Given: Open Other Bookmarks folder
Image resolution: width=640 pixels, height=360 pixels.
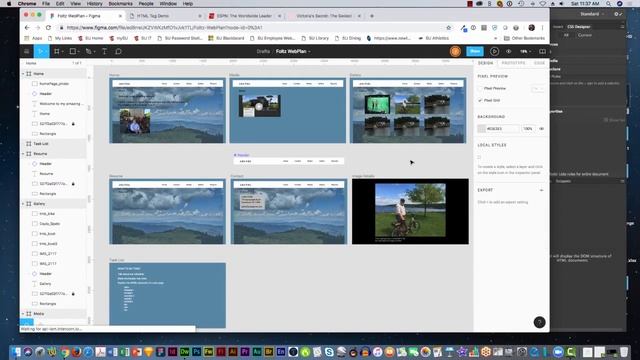Looking at the screenshot, I should pos(524,38).
